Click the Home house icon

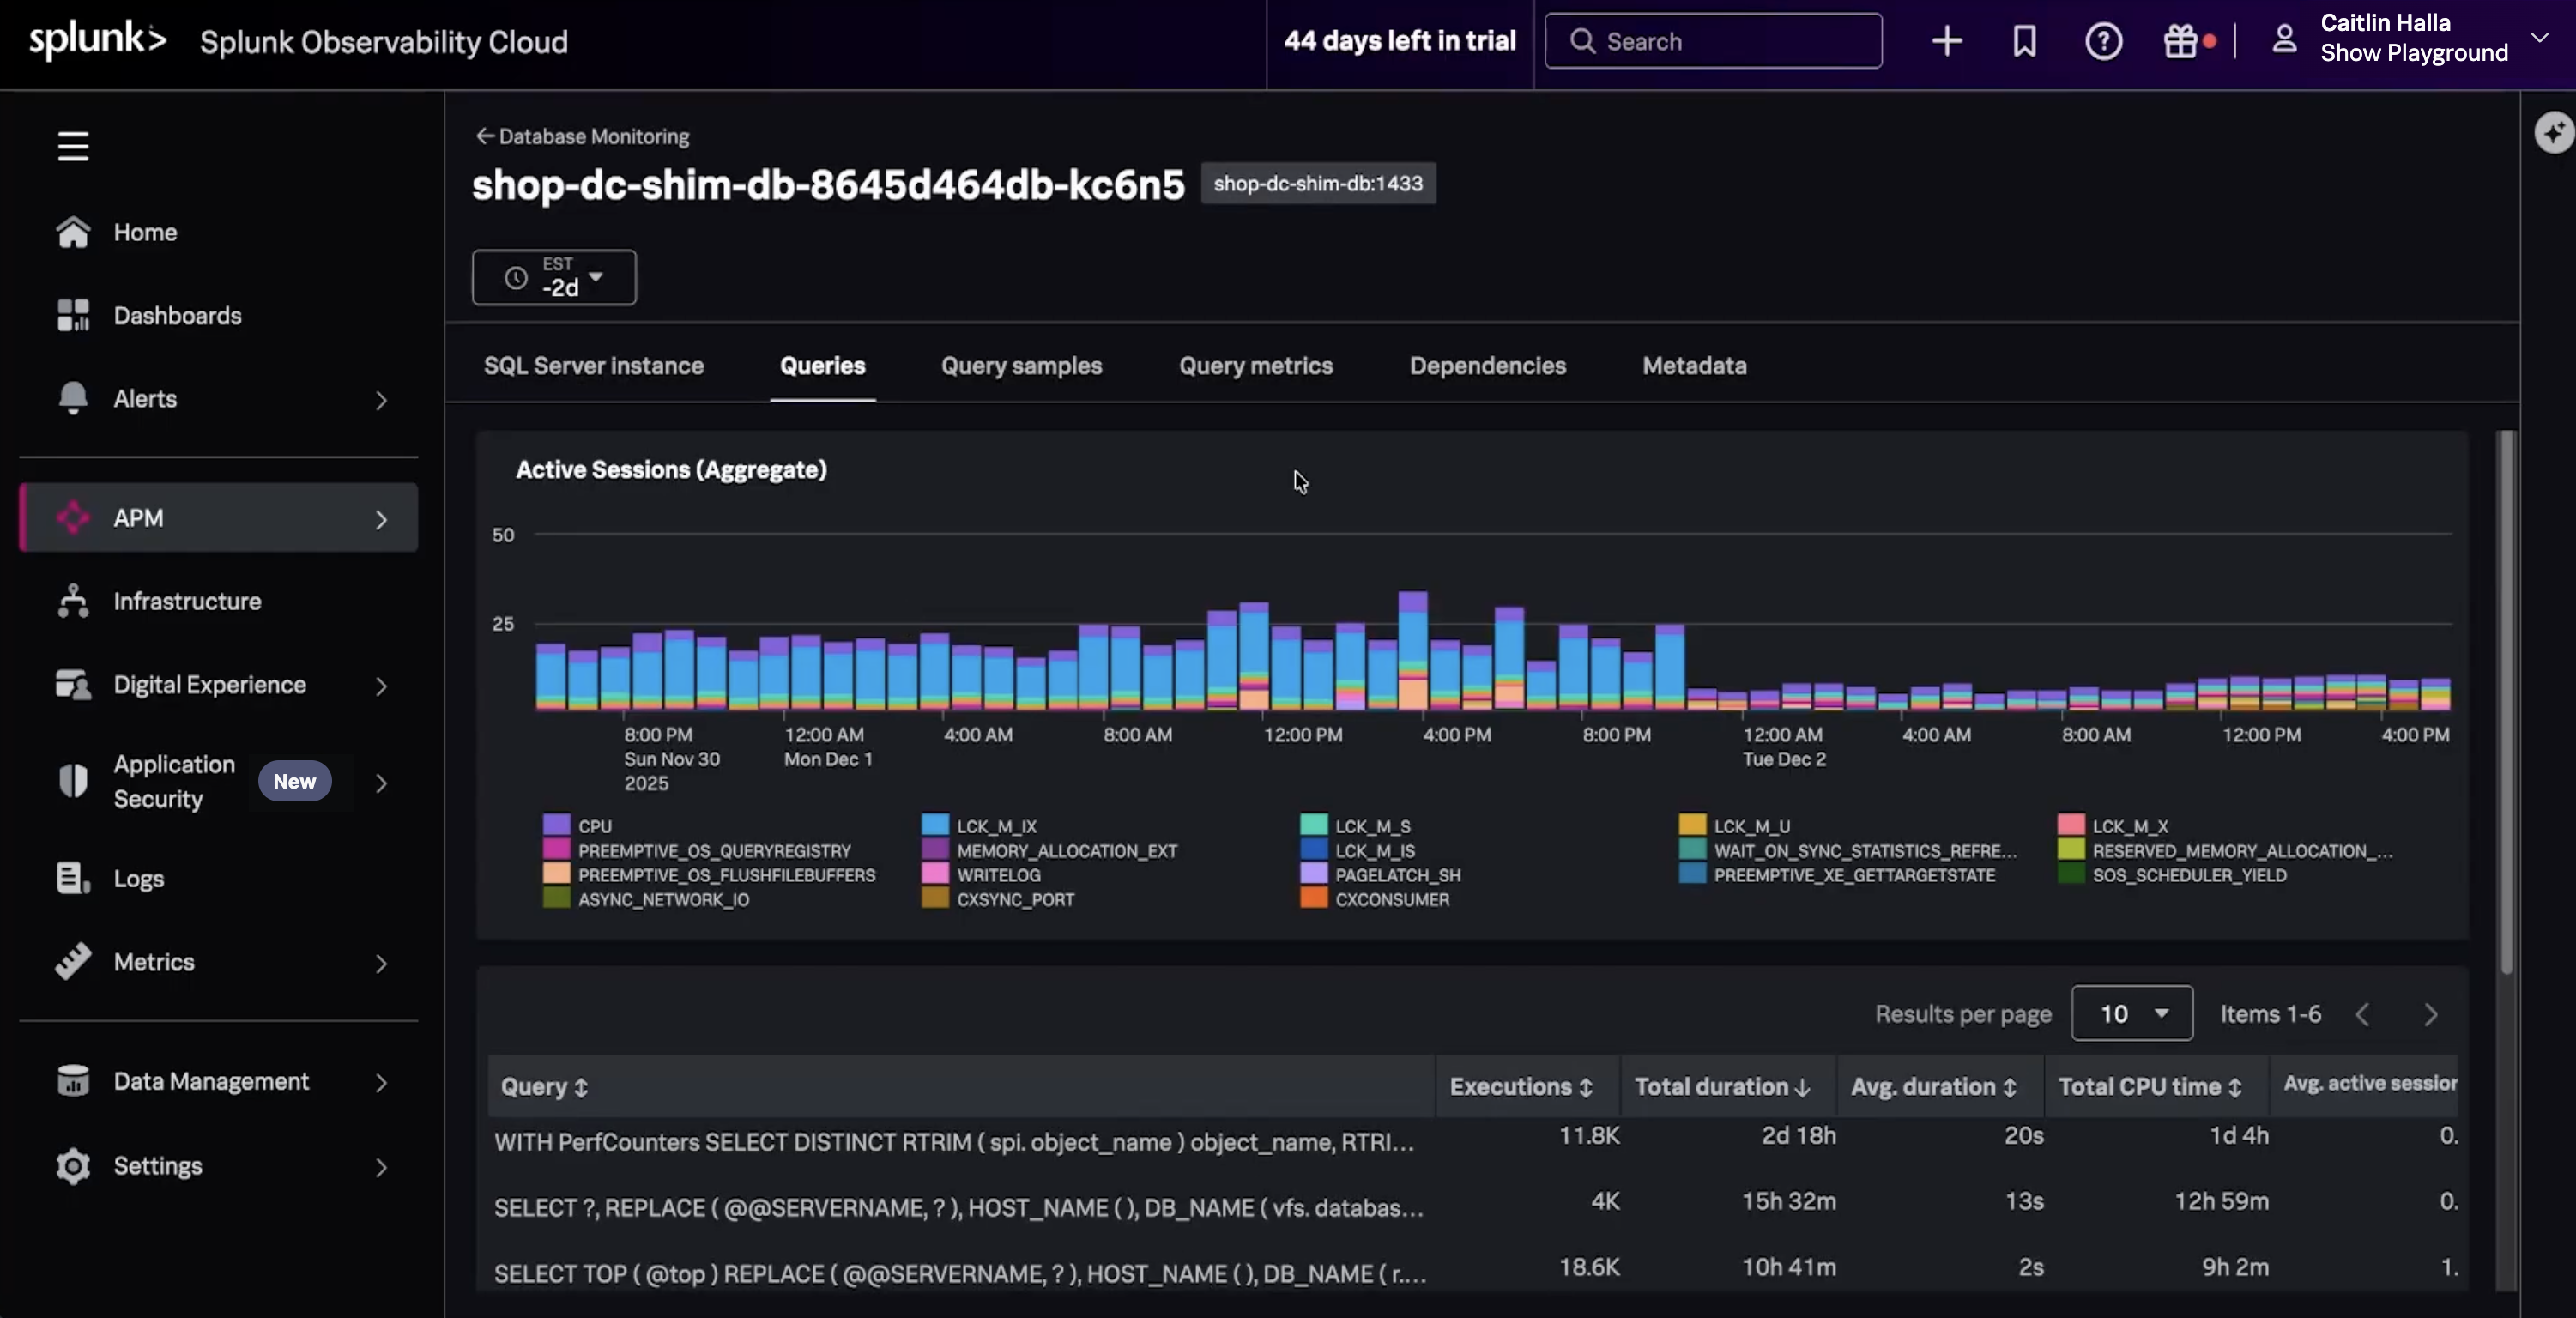coord(73,232)
